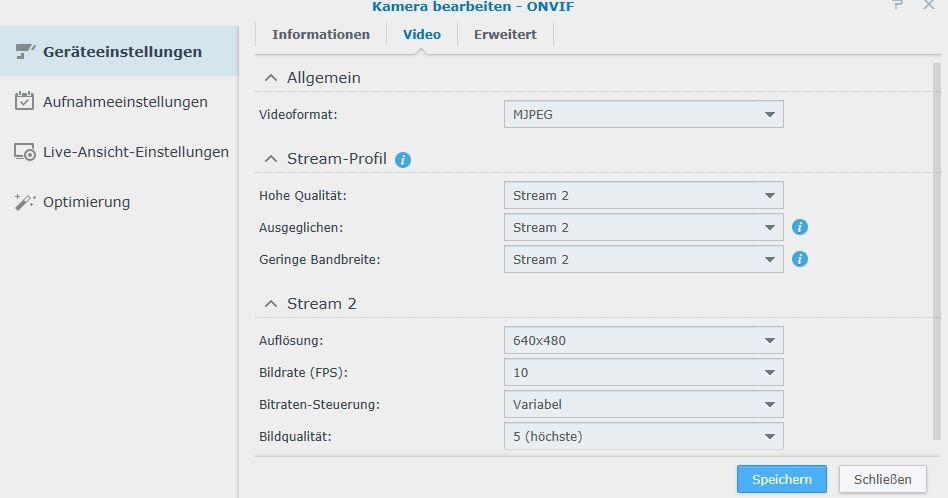Open the Videoformat MJPEG dropdown
948x498 pixels.
click(643, 114)
